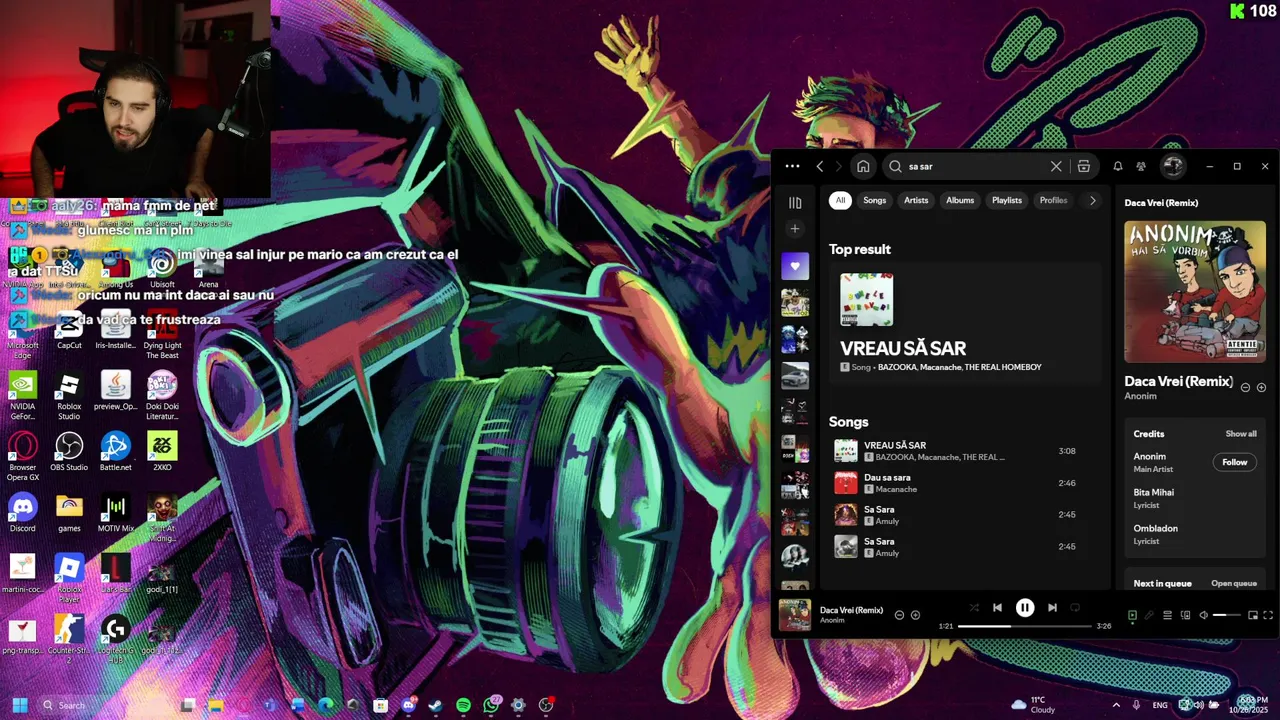The width and height of the screenshot is (1280, 720).
Task: Expand Your Library sidebar
Action: click(x=795, y=203)
